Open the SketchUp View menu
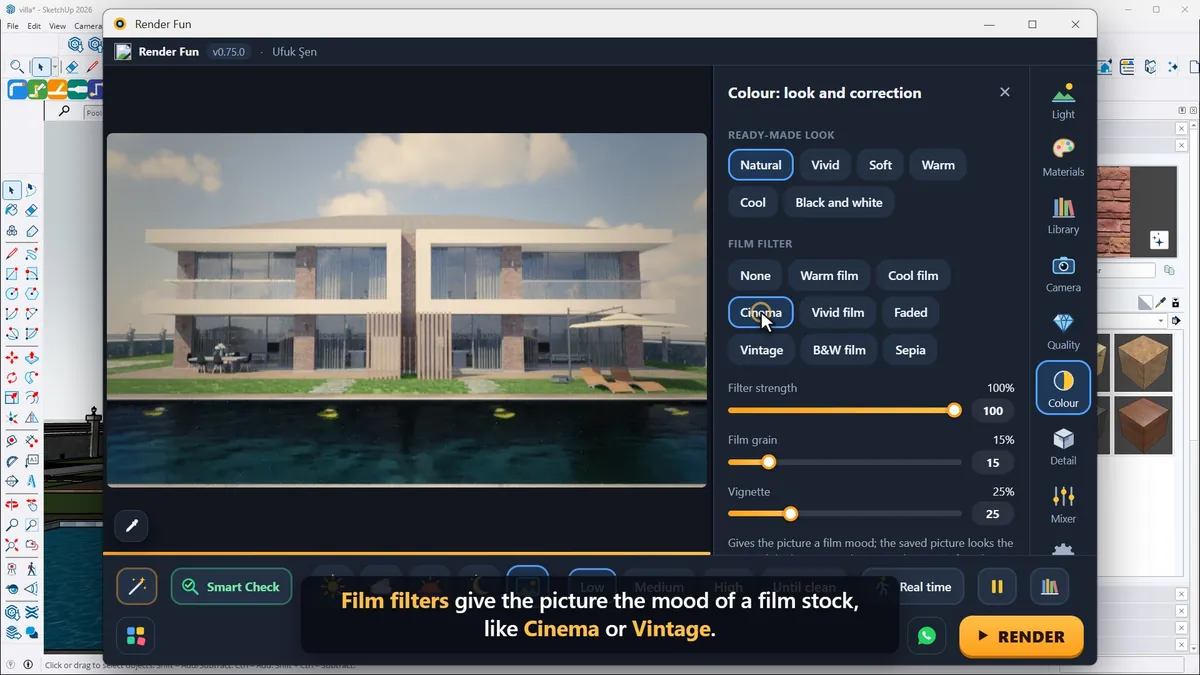1200x675 pixels. coord(58,26)
